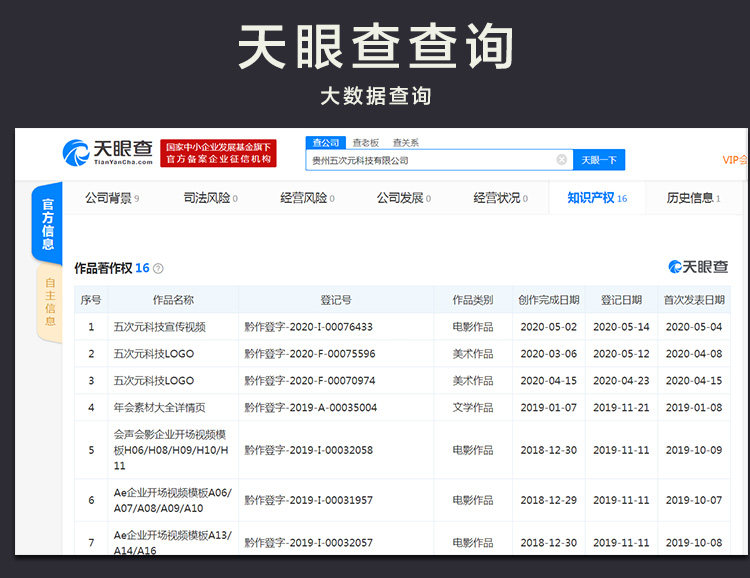
Task: Open the 公司背景 tab
Action: coord(112,198)
